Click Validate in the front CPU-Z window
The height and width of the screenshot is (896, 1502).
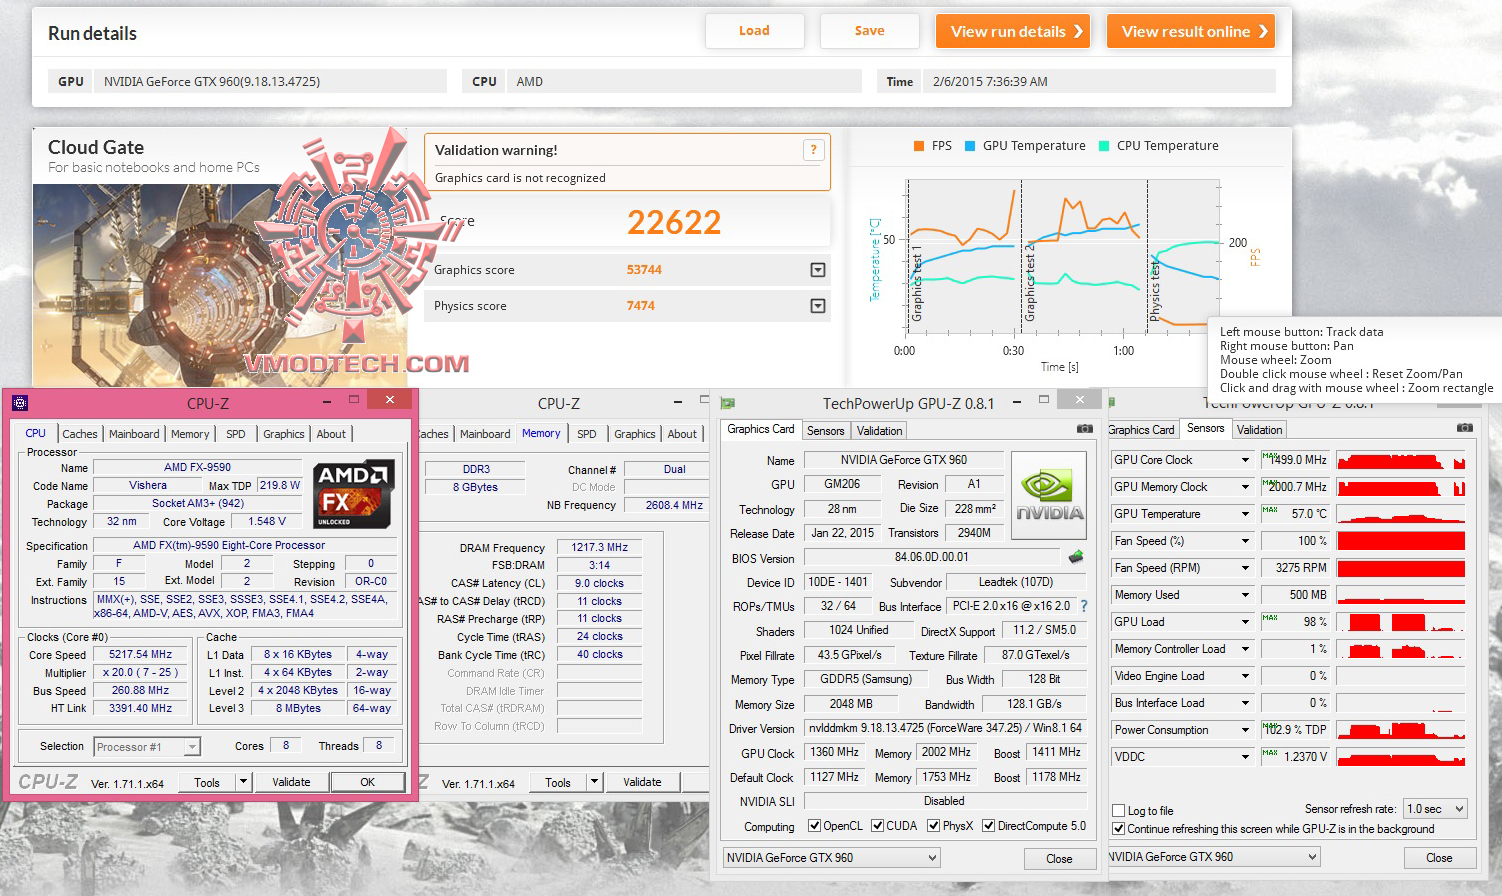point(291,782)
